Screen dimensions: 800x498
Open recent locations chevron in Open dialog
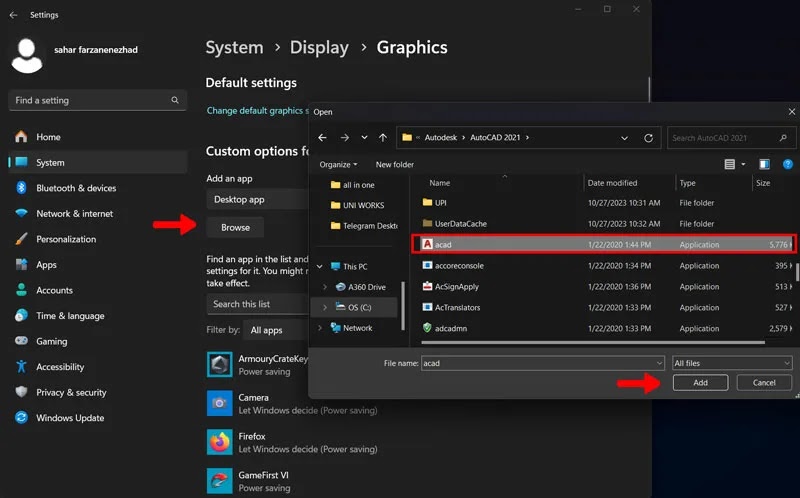pyautogui.click(x=364, y=137)
